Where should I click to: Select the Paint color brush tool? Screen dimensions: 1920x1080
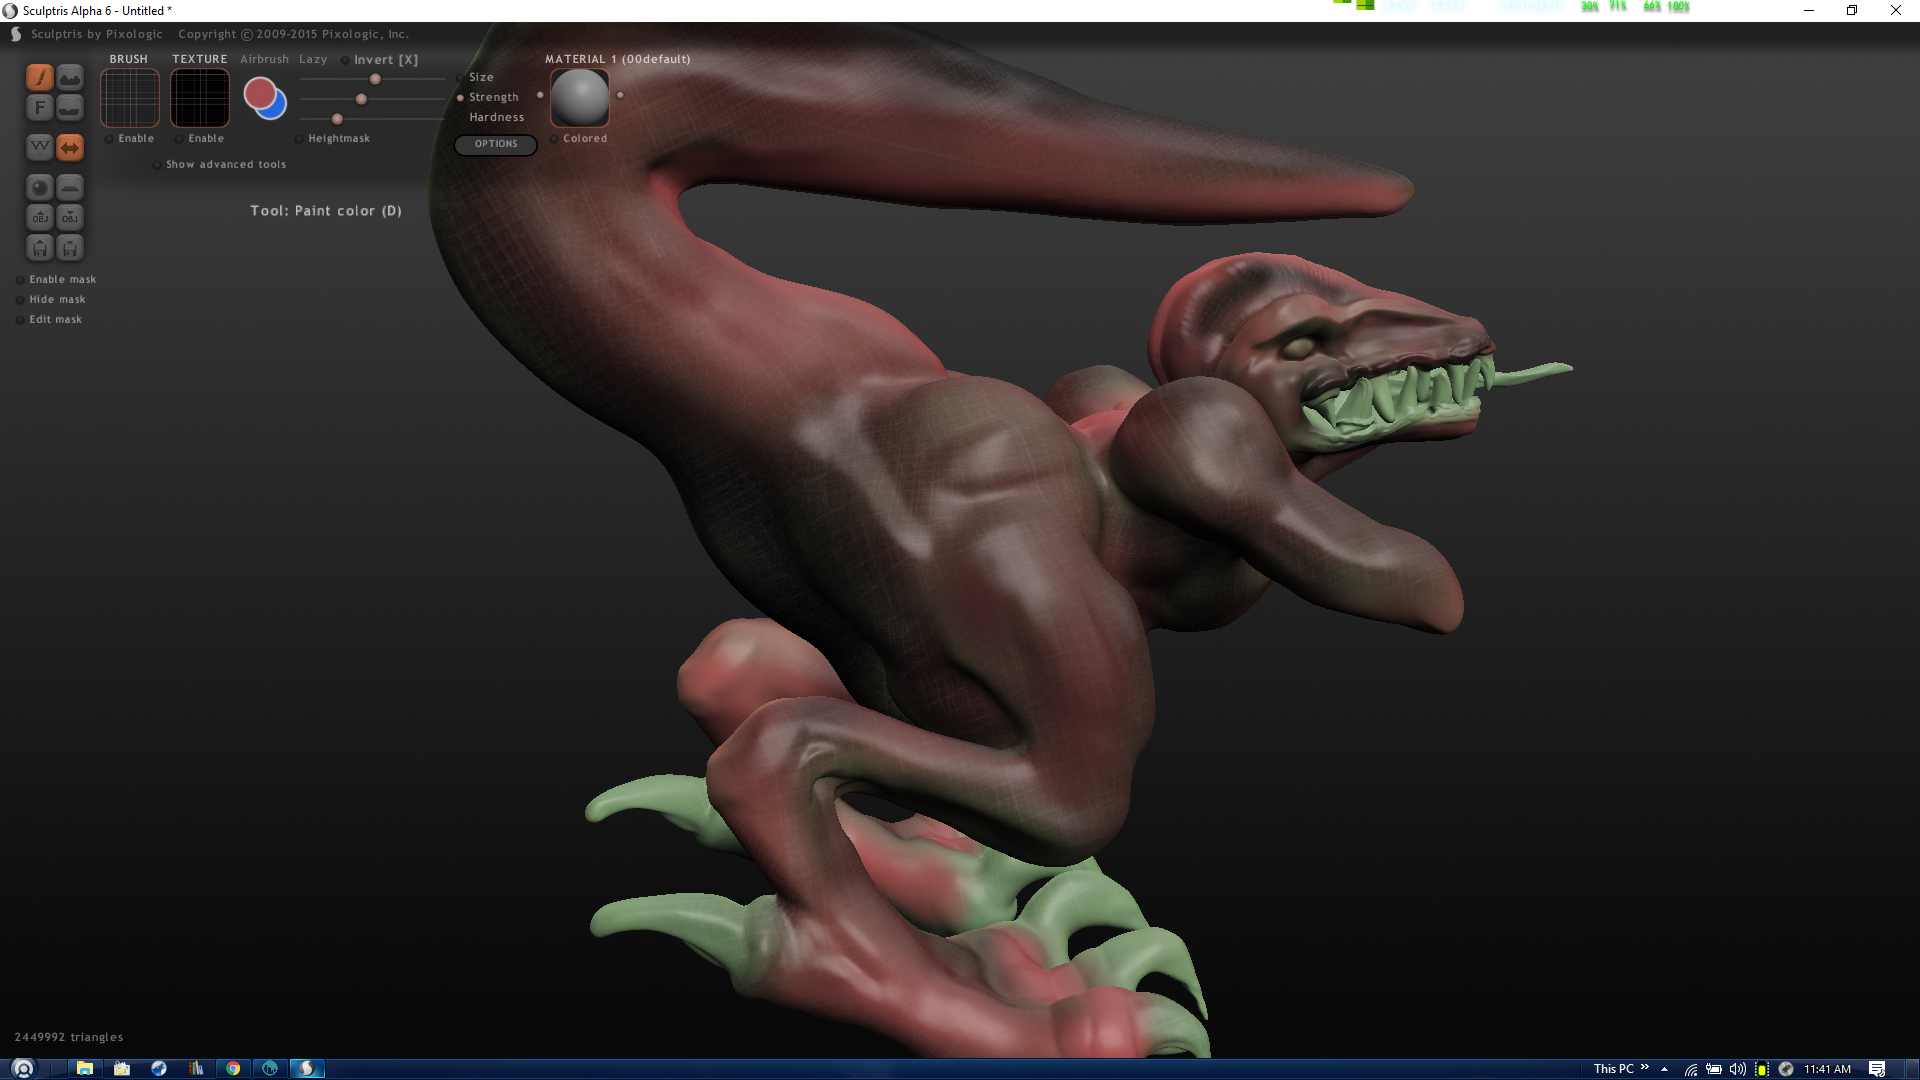point(40,77)
